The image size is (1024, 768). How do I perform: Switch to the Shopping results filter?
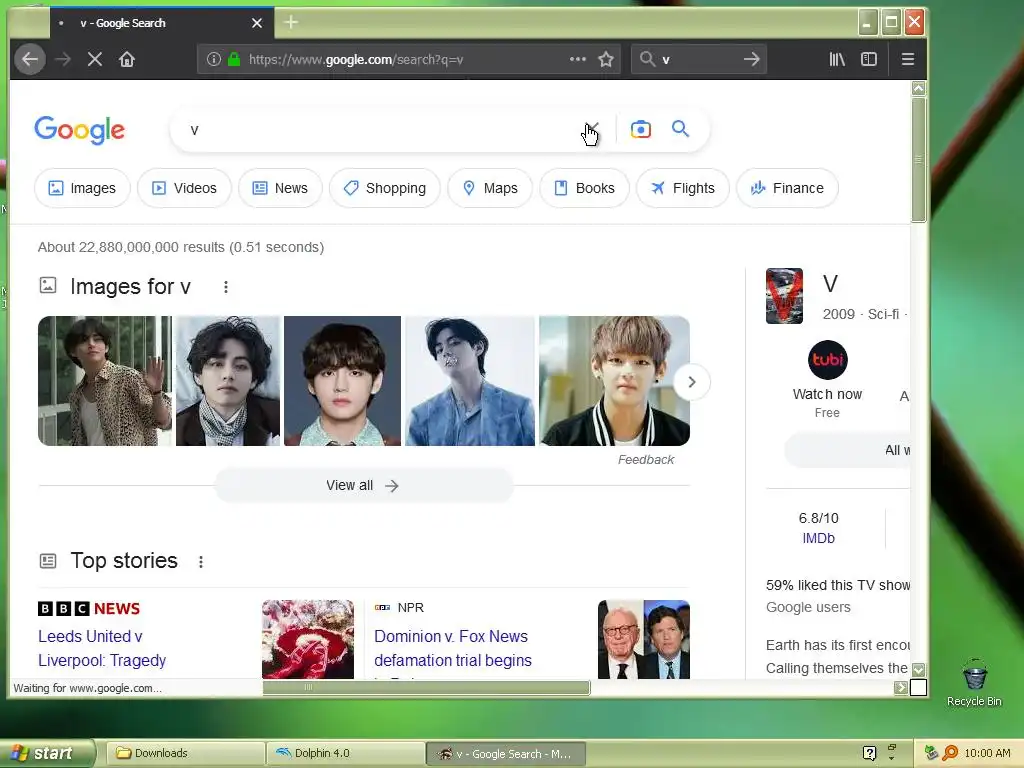[x=385, y=188]
